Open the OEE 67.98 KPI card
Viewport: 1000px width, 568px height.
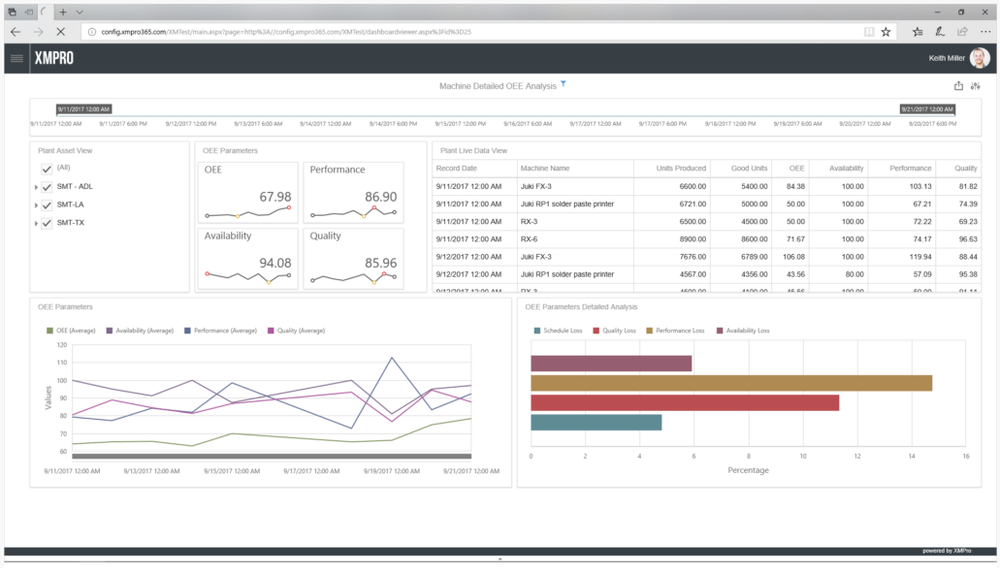click(x=248, y=193)
